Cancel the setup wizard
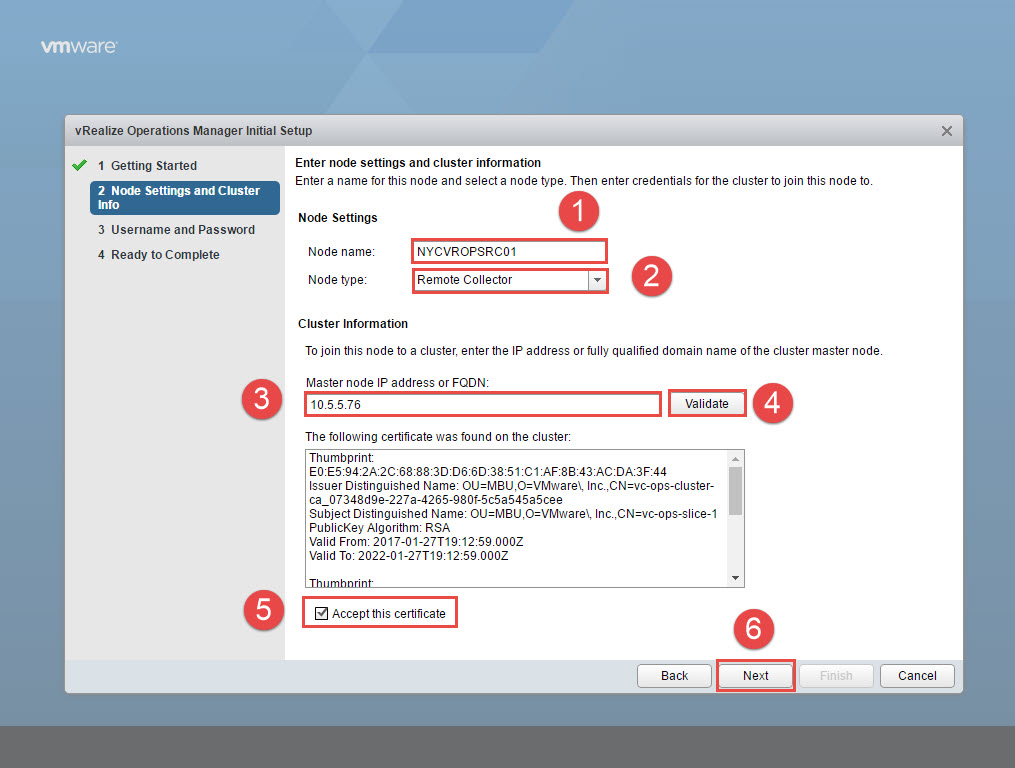This screenshot has height=768, width=1015. tap(917, 675)
